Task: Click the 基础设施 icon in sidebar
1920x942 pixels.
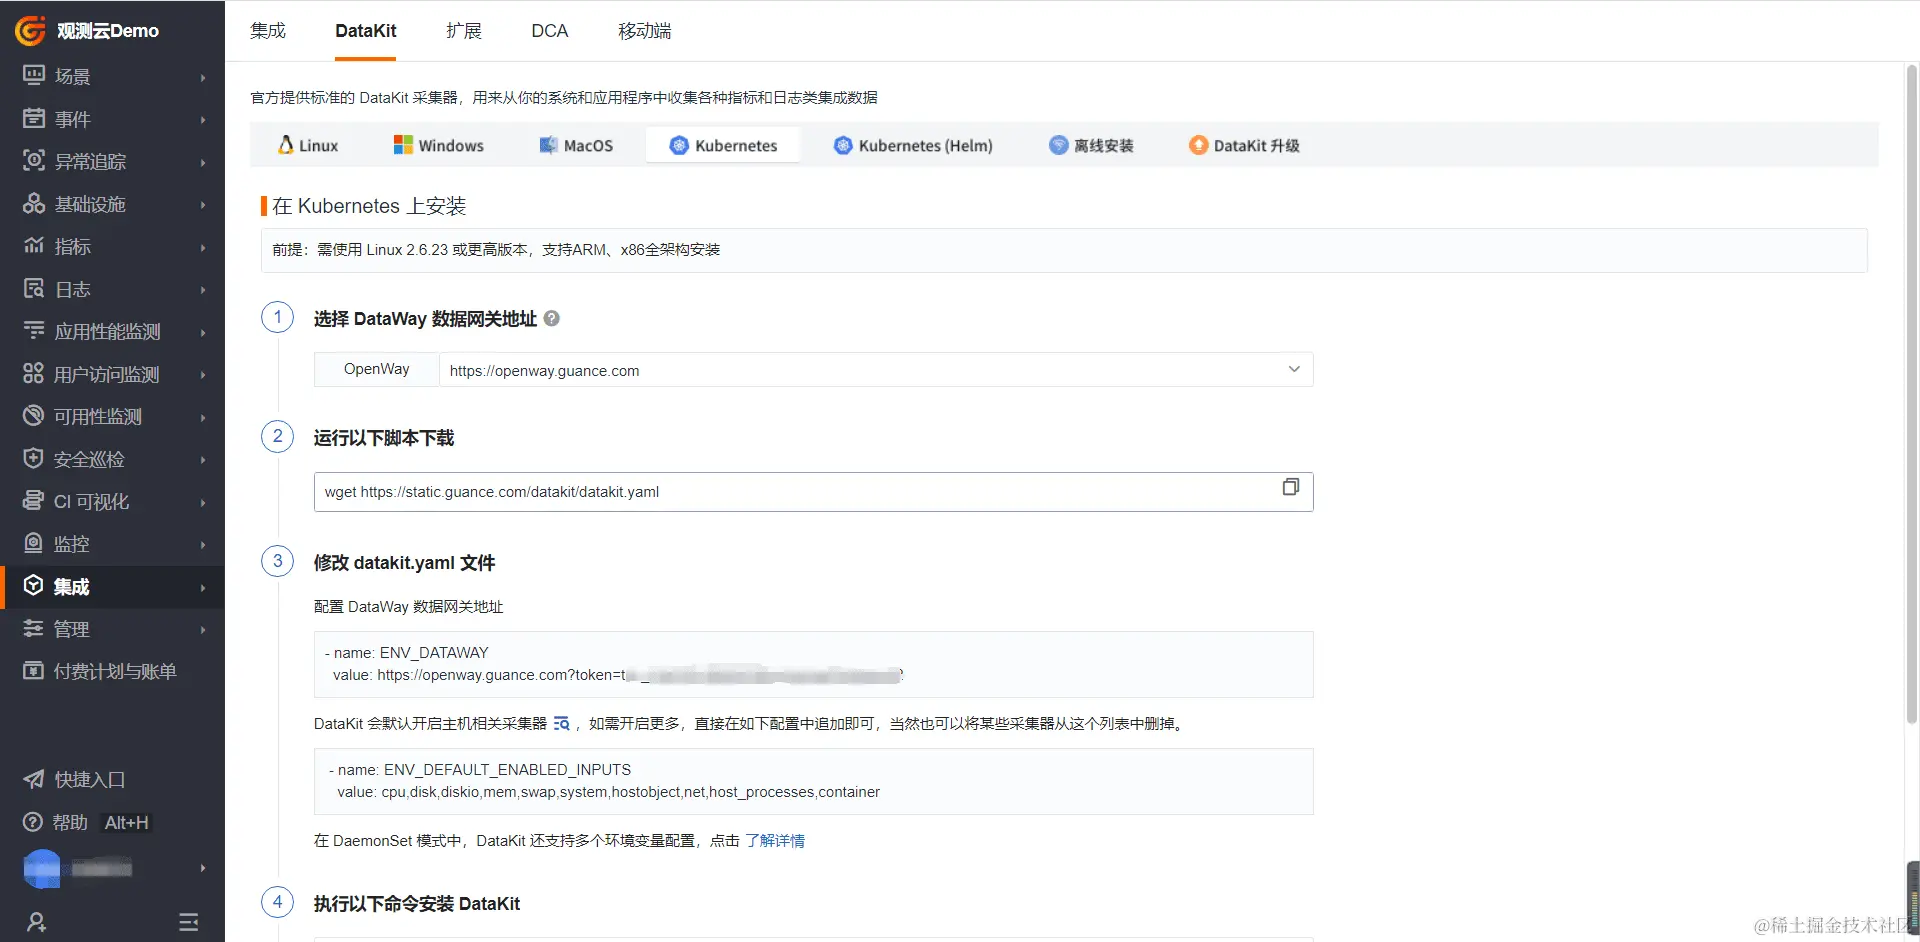Action: tap(34, 204)
